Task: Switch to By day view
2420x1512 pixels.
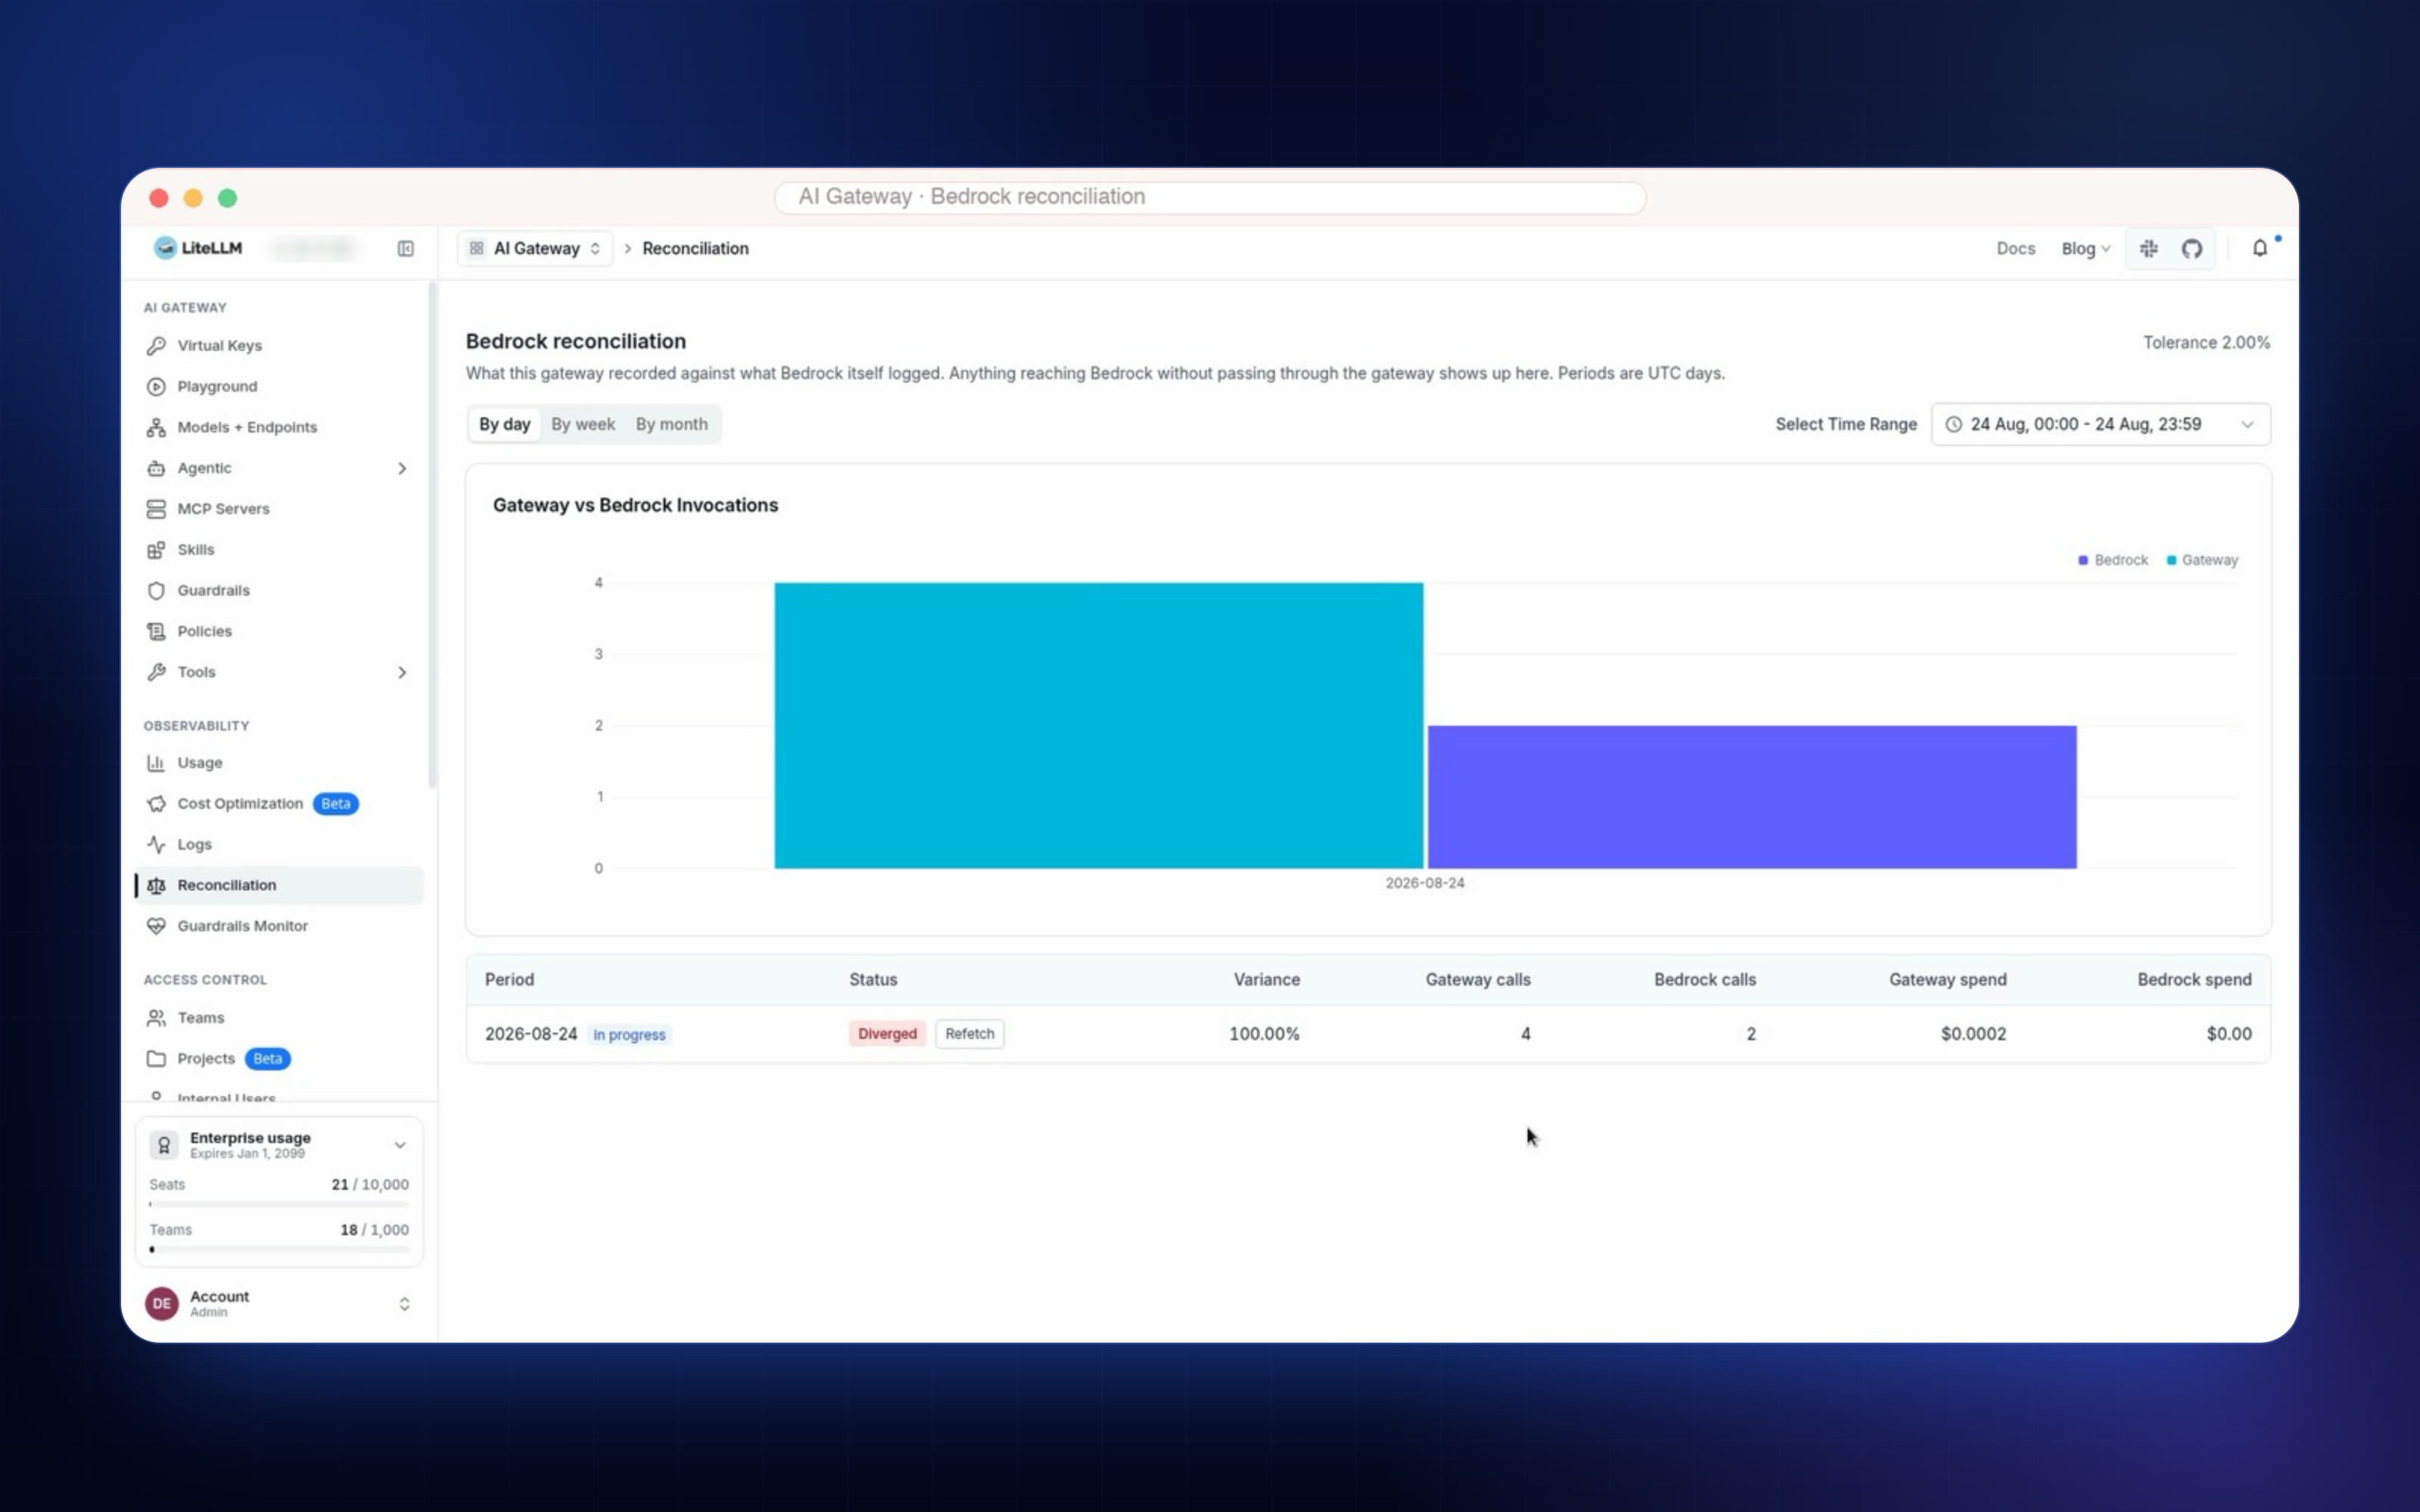Action: coord(504,424)
